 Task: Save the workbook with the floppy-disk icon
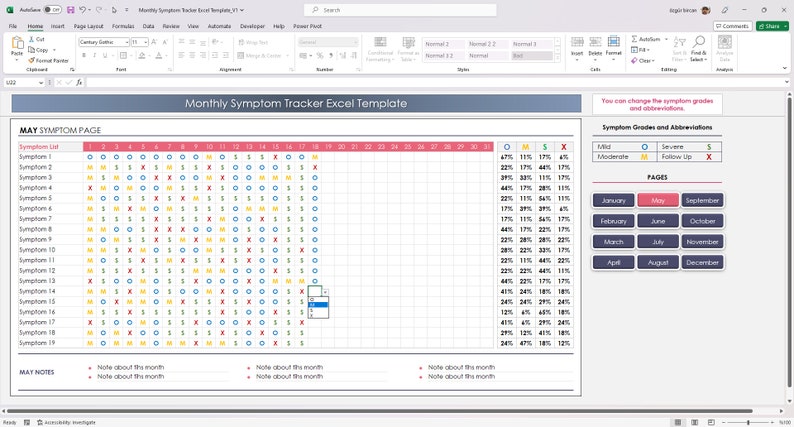point(70,10)
